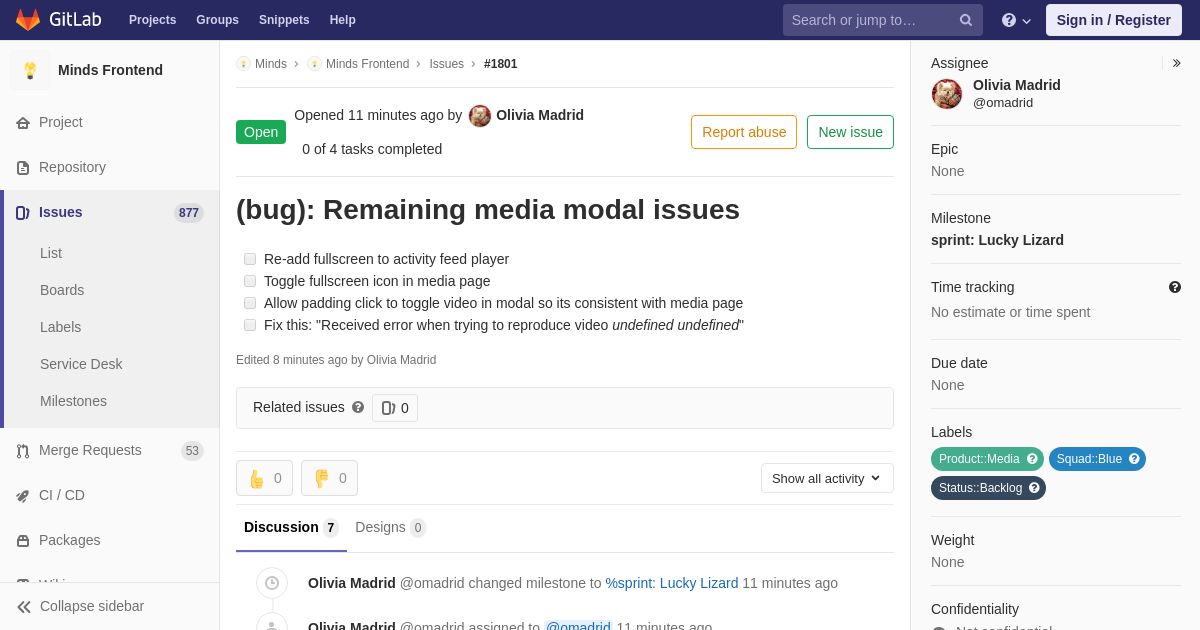
Task: Click the Issues icon in sidebar
Action: (23, 212)
